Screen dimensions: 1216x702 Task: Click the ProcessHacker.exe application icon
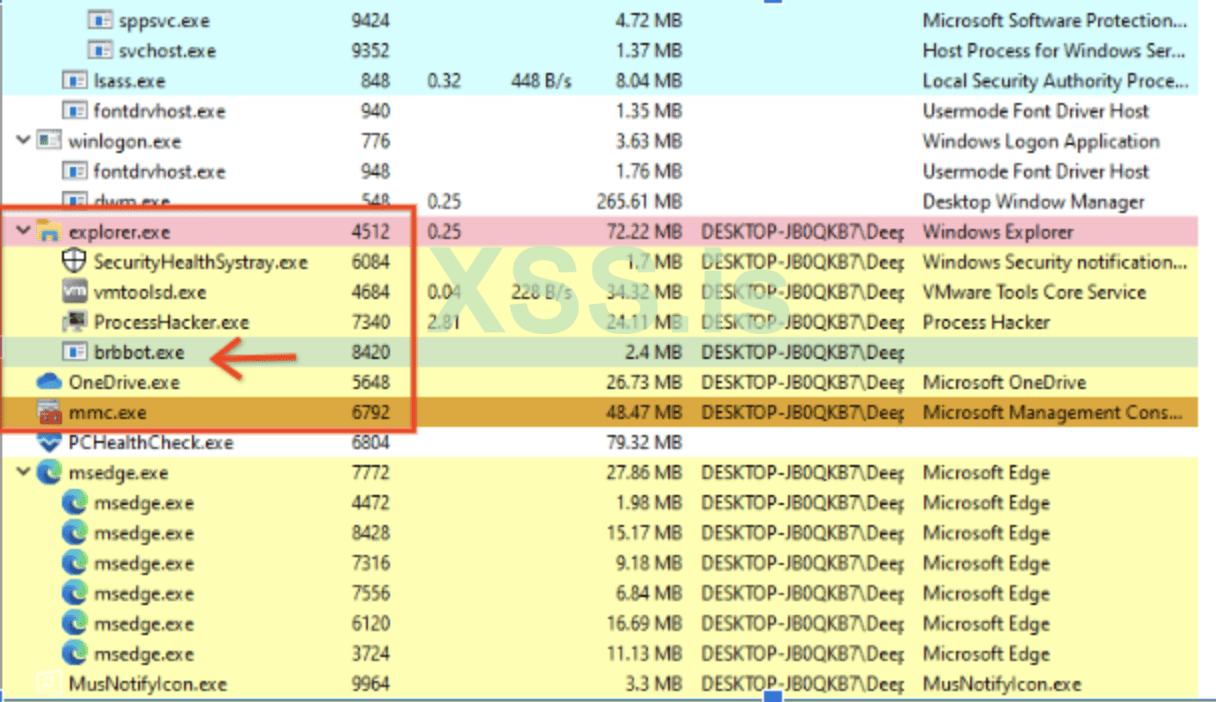[x=74, y=322]
